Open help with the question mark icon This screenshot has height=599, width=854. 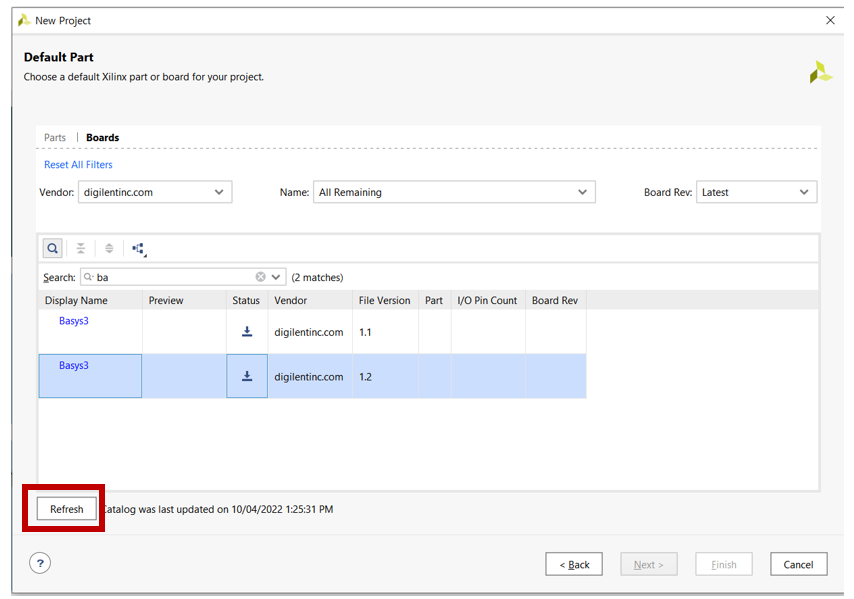pyautogui.click(x=40, y=563)
